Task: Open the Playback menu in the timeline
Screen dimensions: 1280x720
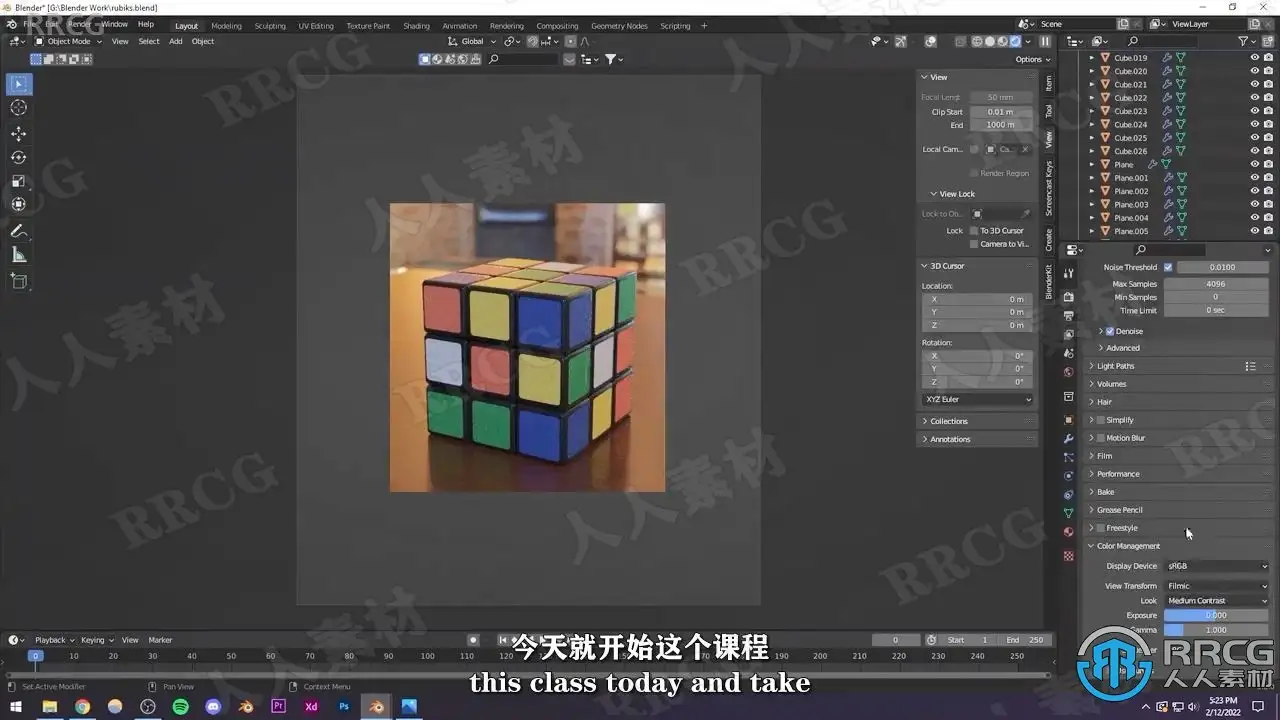Action: pos(53,640)
